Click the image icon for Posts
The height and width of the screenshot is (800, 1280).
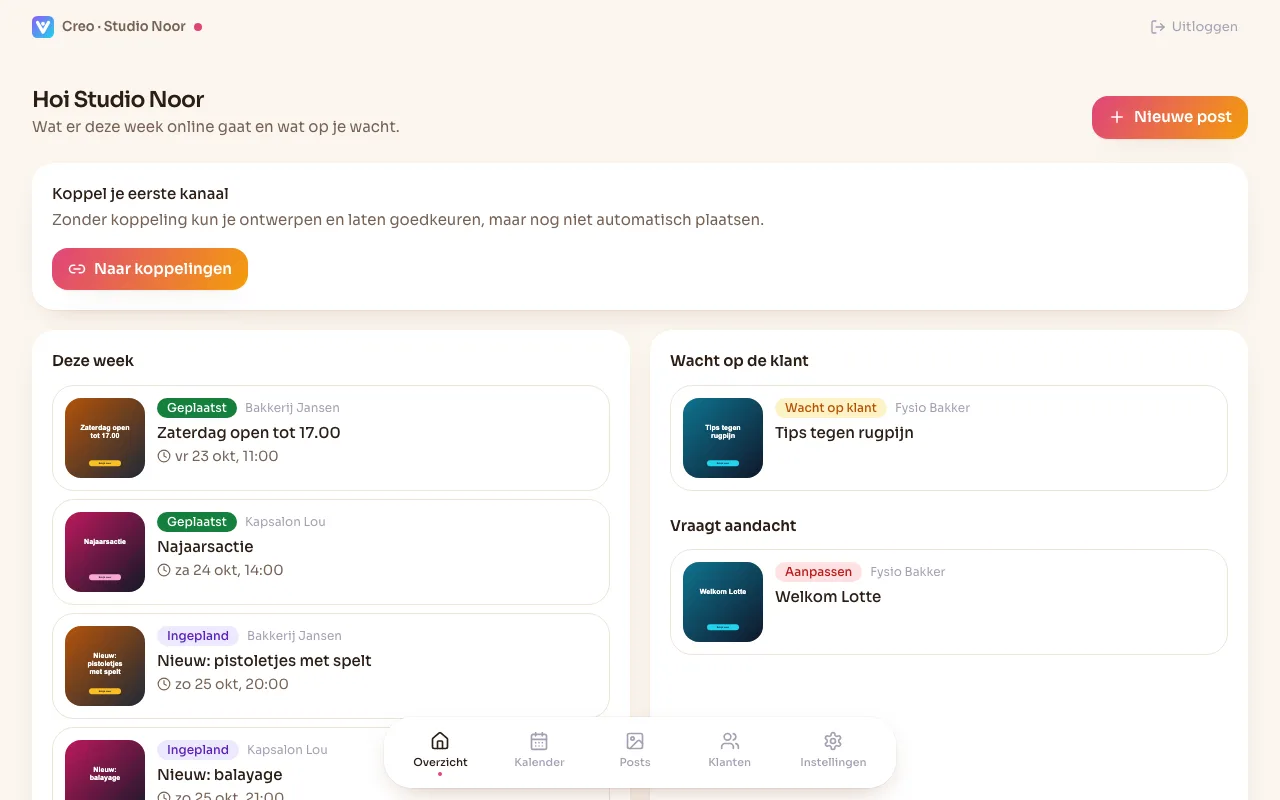click(x=635, y=741)
